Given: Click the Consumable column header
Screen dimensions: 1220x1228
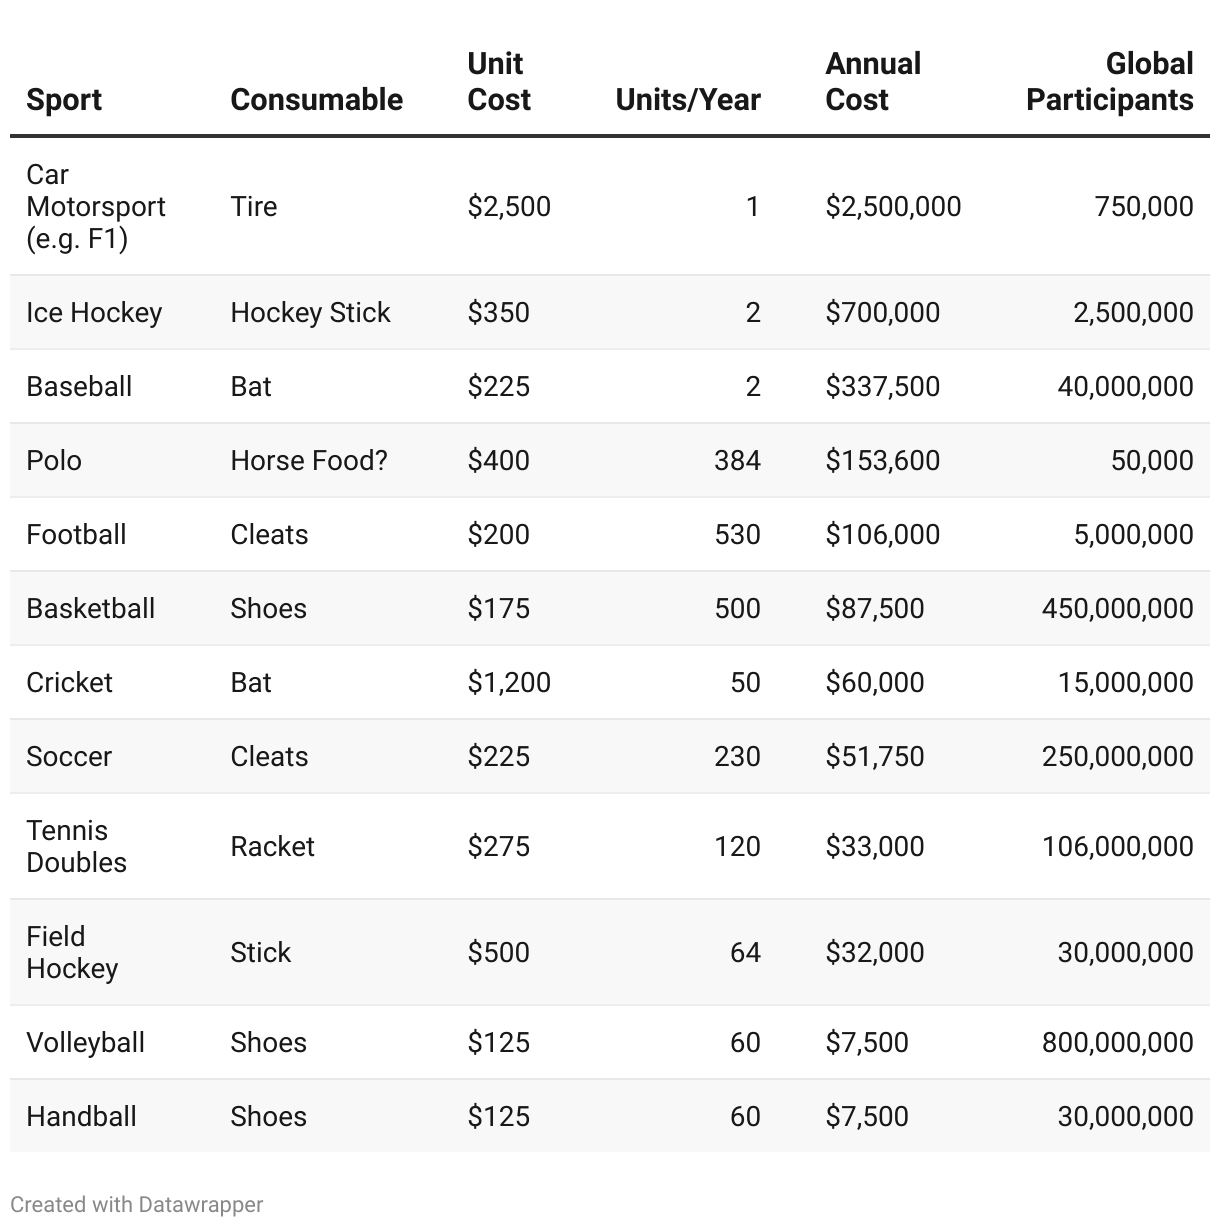Looking at the screenshot, I should coord(316,99).
